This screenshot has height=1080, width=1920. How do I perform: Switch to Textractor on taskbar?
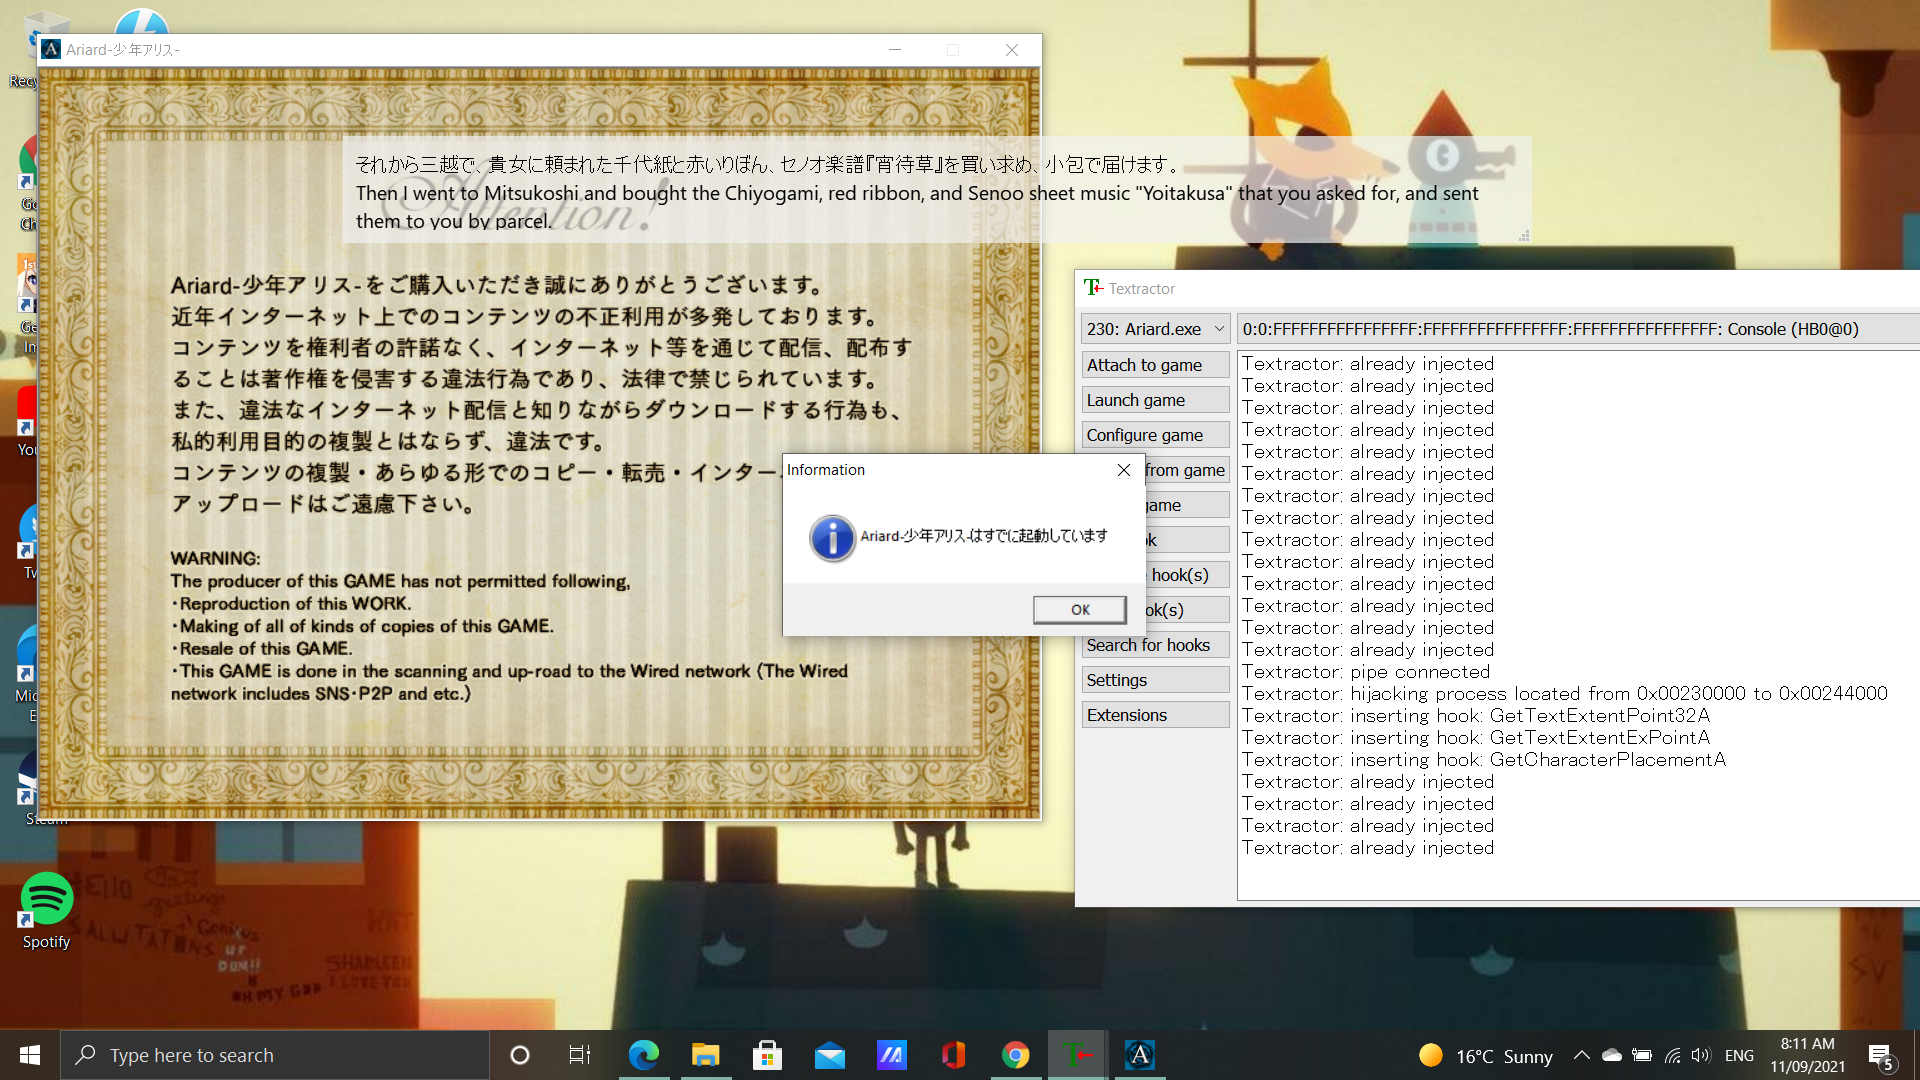click(1077, 1055)
